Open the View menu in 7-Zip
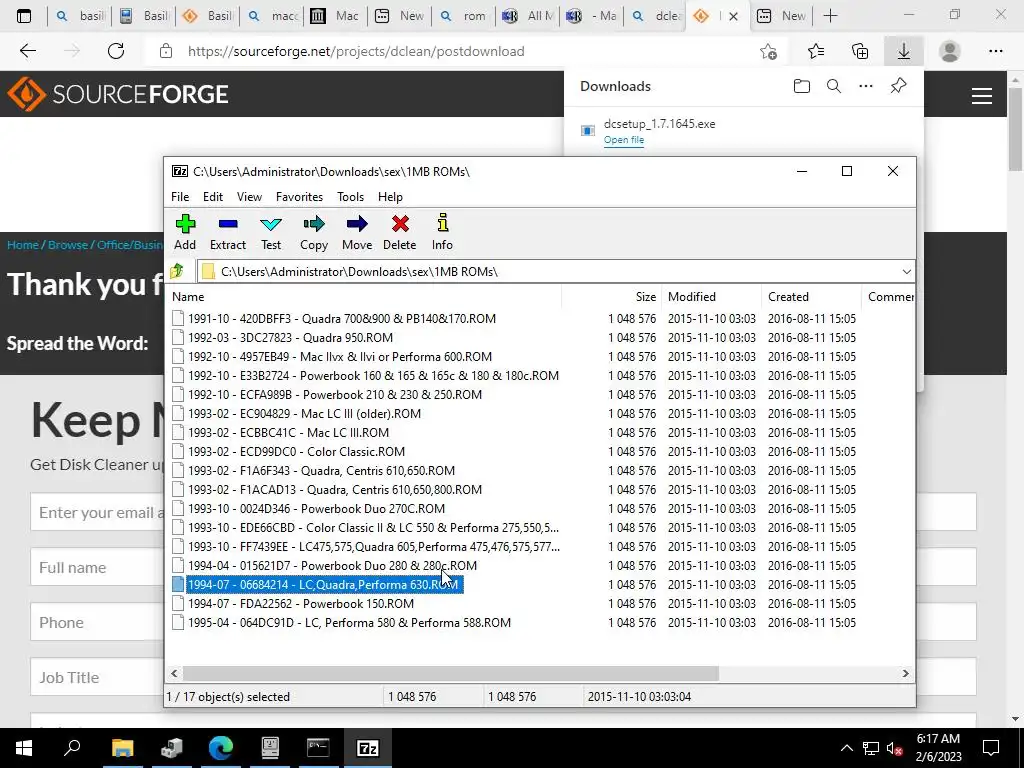This screenshot has height=768, width=1024. (x=249, y=197)
